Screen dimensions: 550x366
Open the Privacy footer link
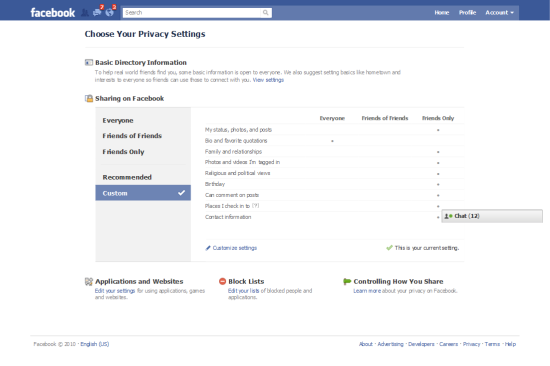pyautogui.click(x=471, y=344)
